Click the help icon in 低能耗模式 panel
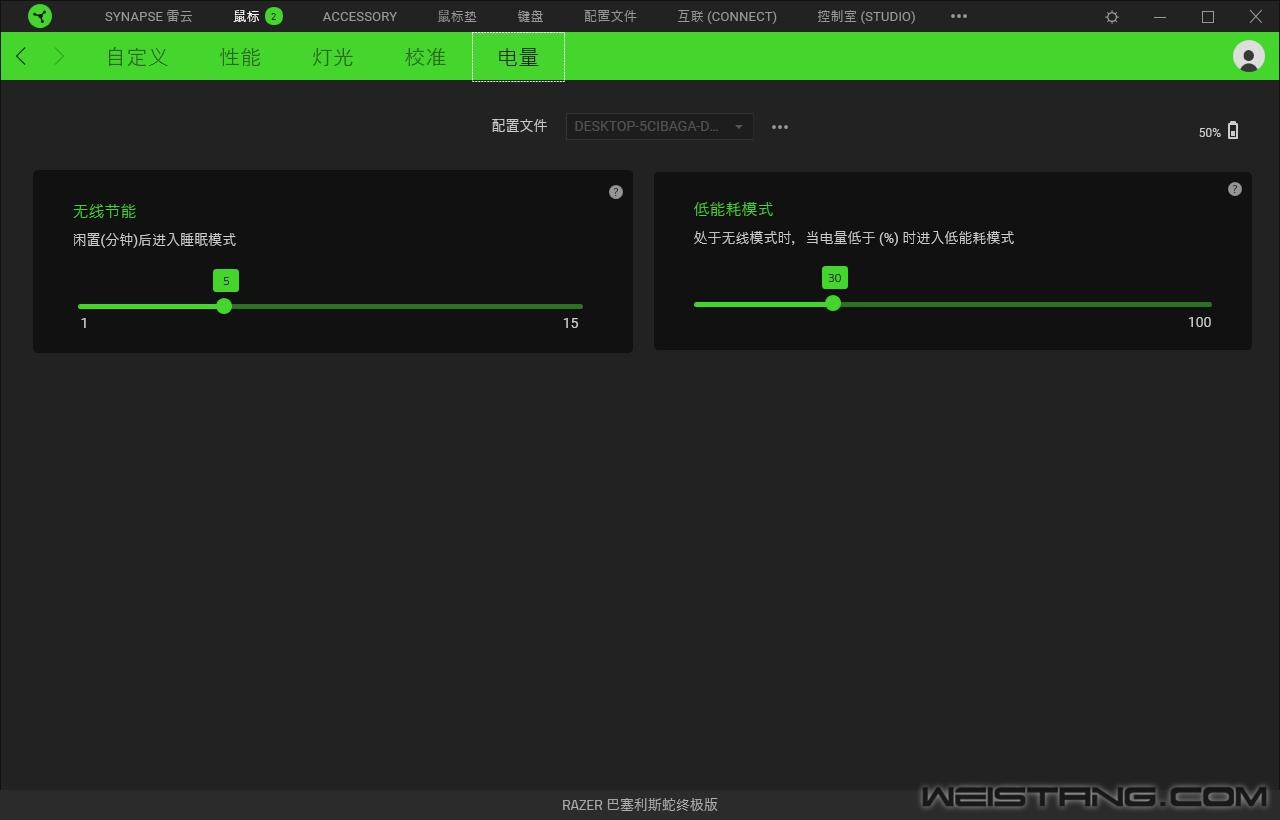This screenshot has height=820, width=1280. click(x=1235, y=189)
